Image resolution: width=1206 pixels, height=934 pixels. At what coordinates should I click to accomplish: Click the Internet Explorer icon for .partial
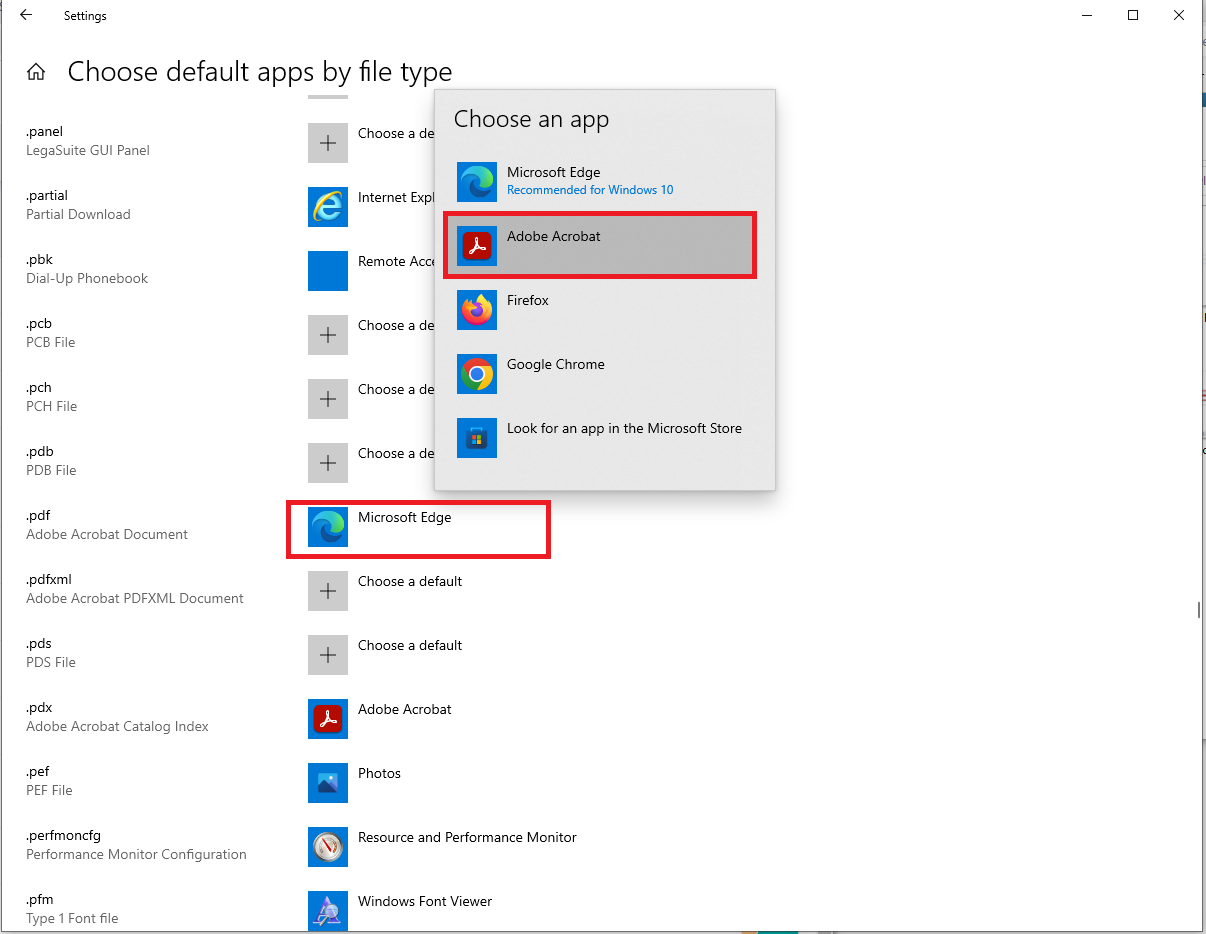point(328,207)
